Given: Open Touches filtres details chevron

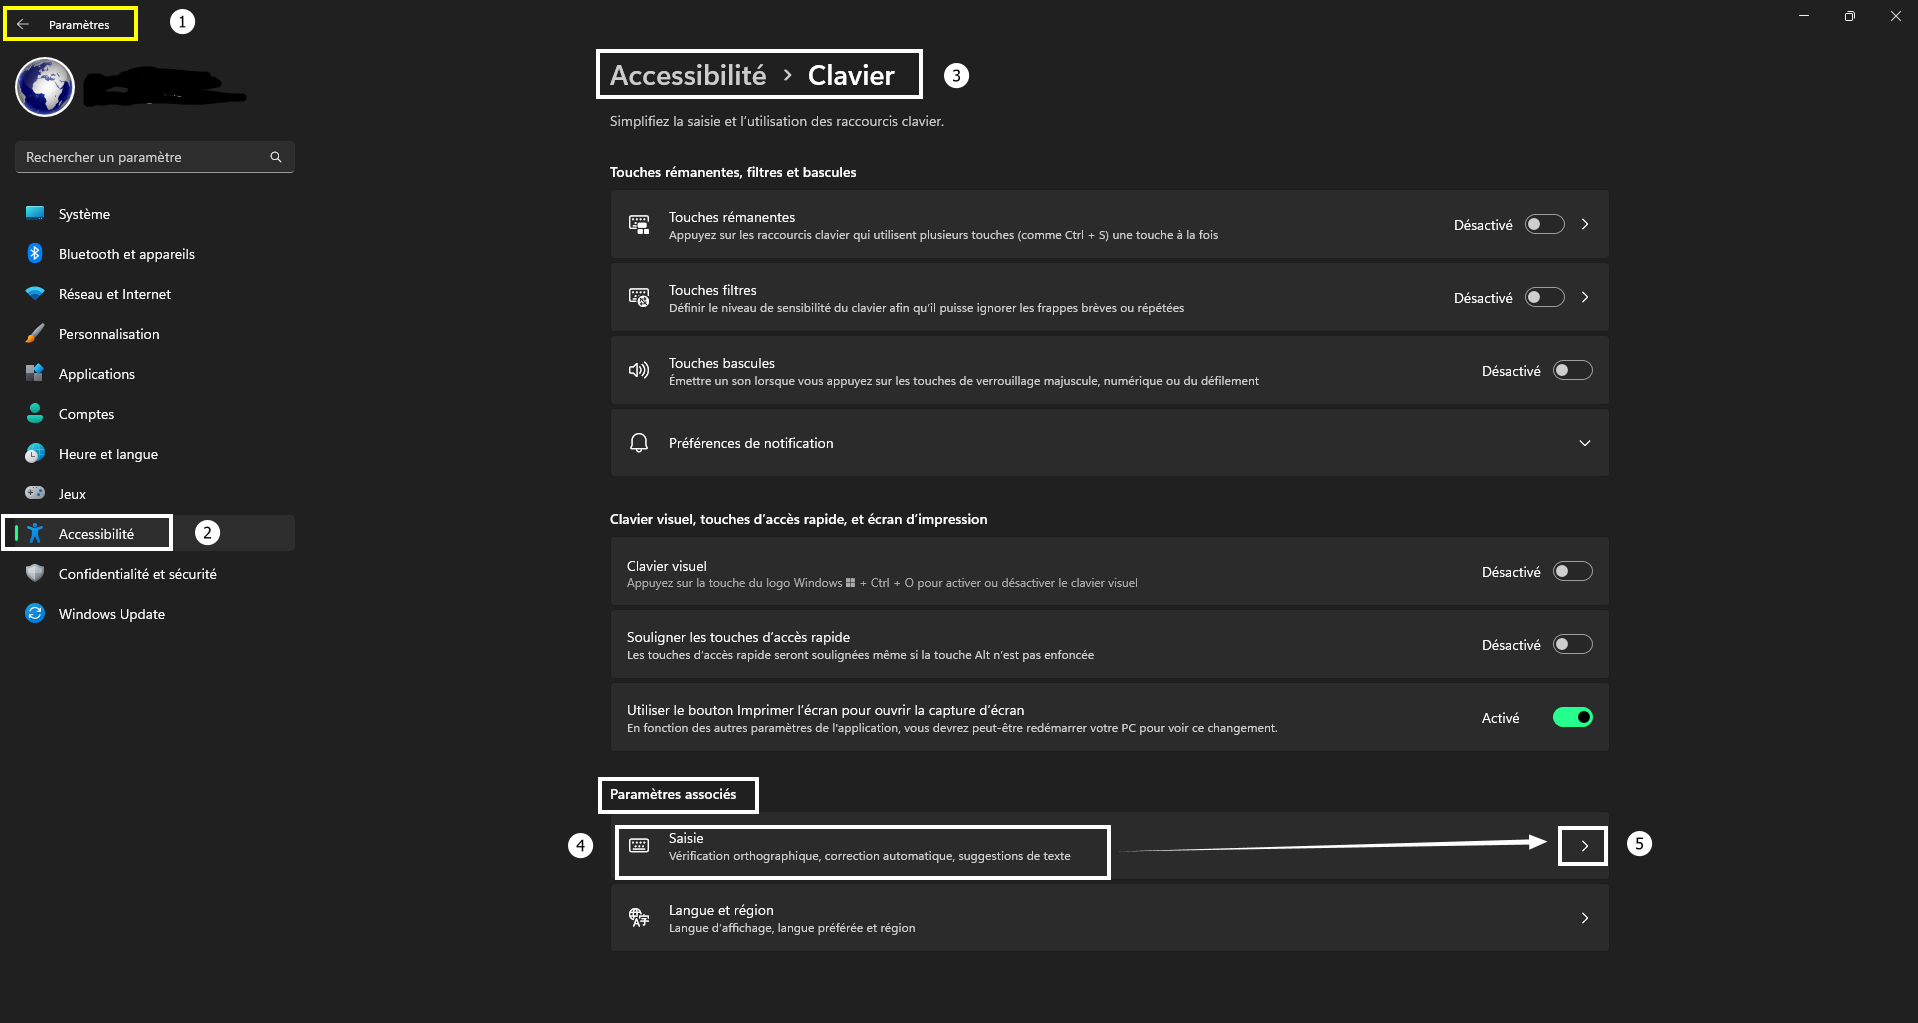Looking at the screenshot, I should [1585, 298].
